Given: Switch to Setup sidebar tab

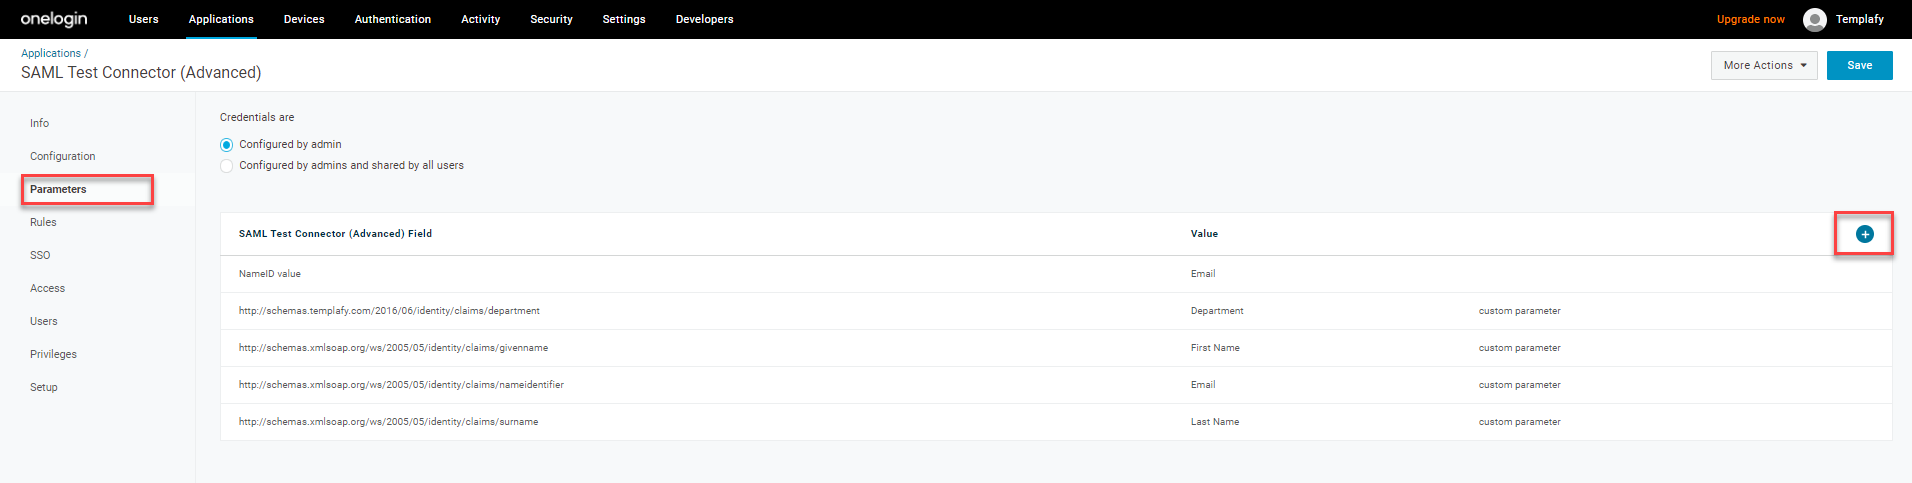Looking at the screenshot, I should [44, 387].
